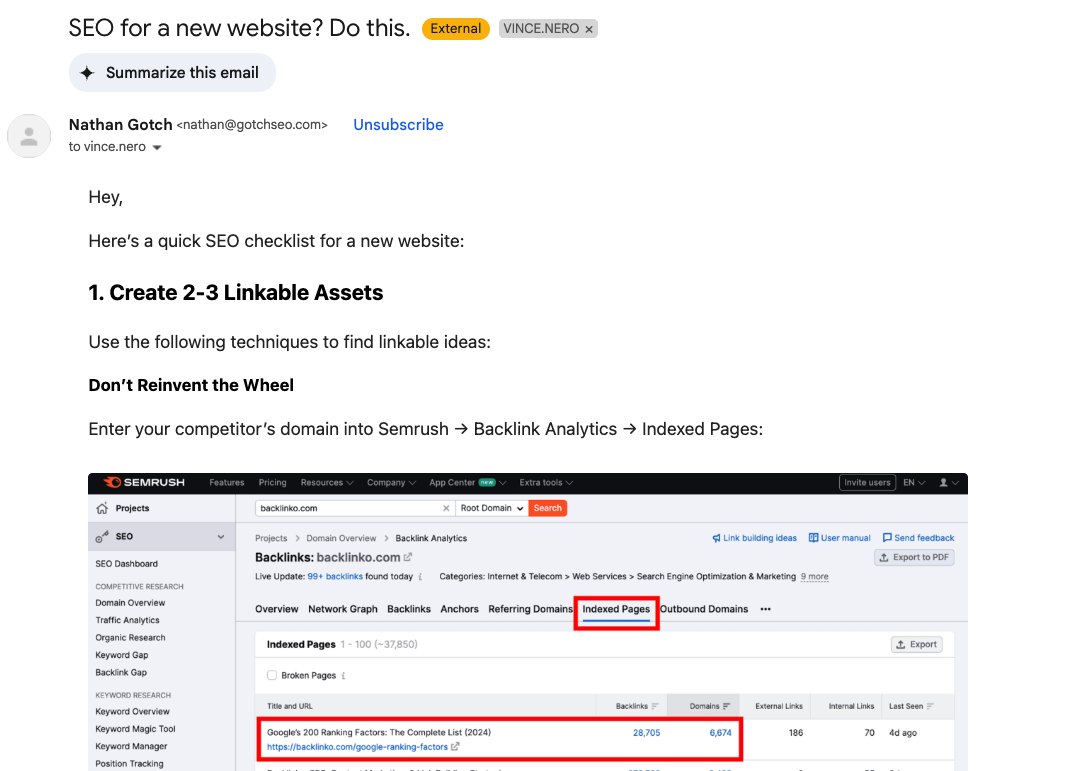The image size is (1075, 771).
Task: Switch to the Overview tab
Action: [276, 609]
